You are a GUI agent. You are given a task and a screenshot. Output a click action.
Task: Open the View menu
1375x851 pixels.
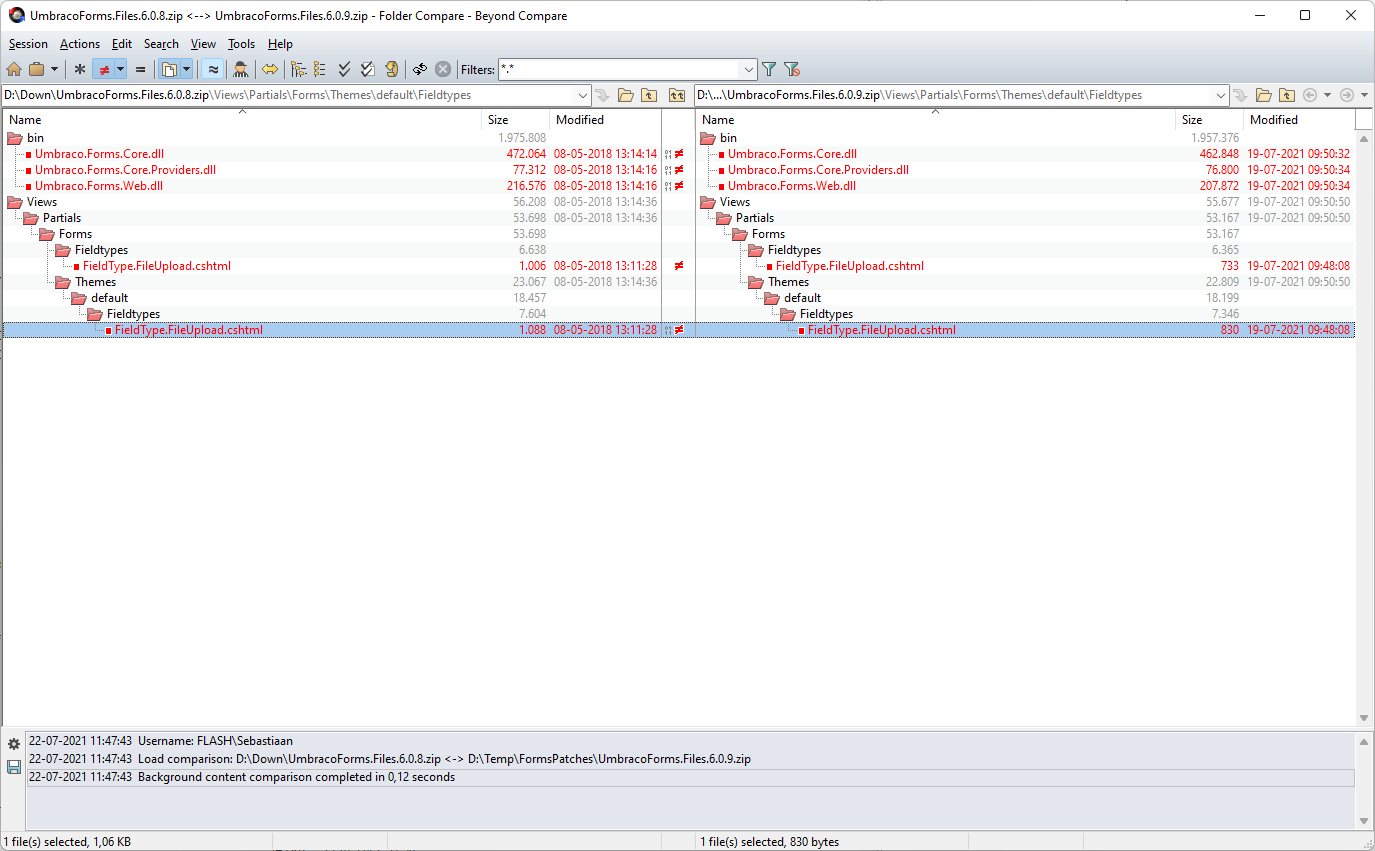pos(203,44)
